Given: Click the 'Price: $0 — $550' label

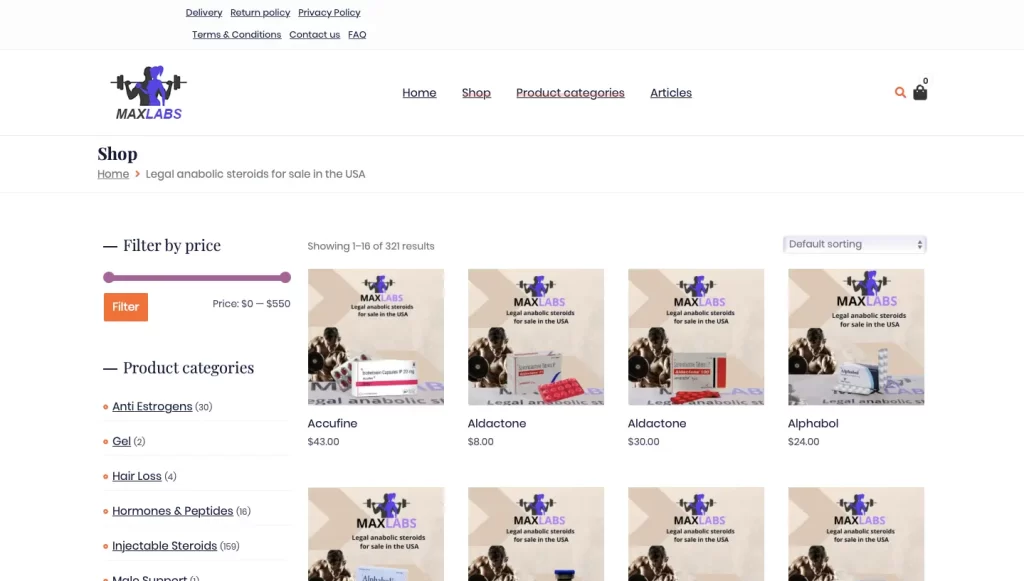Looking at the screenshot, I should 251,304.
